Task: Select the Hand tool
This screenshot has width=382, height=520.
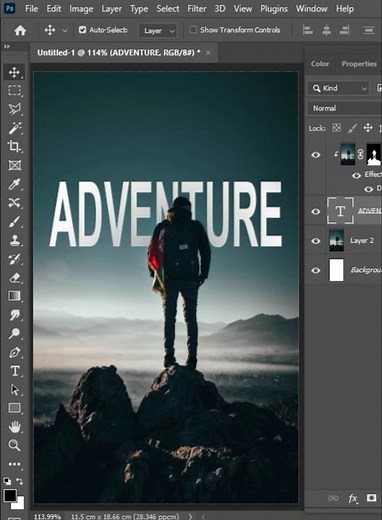Action: pos(14,427)
